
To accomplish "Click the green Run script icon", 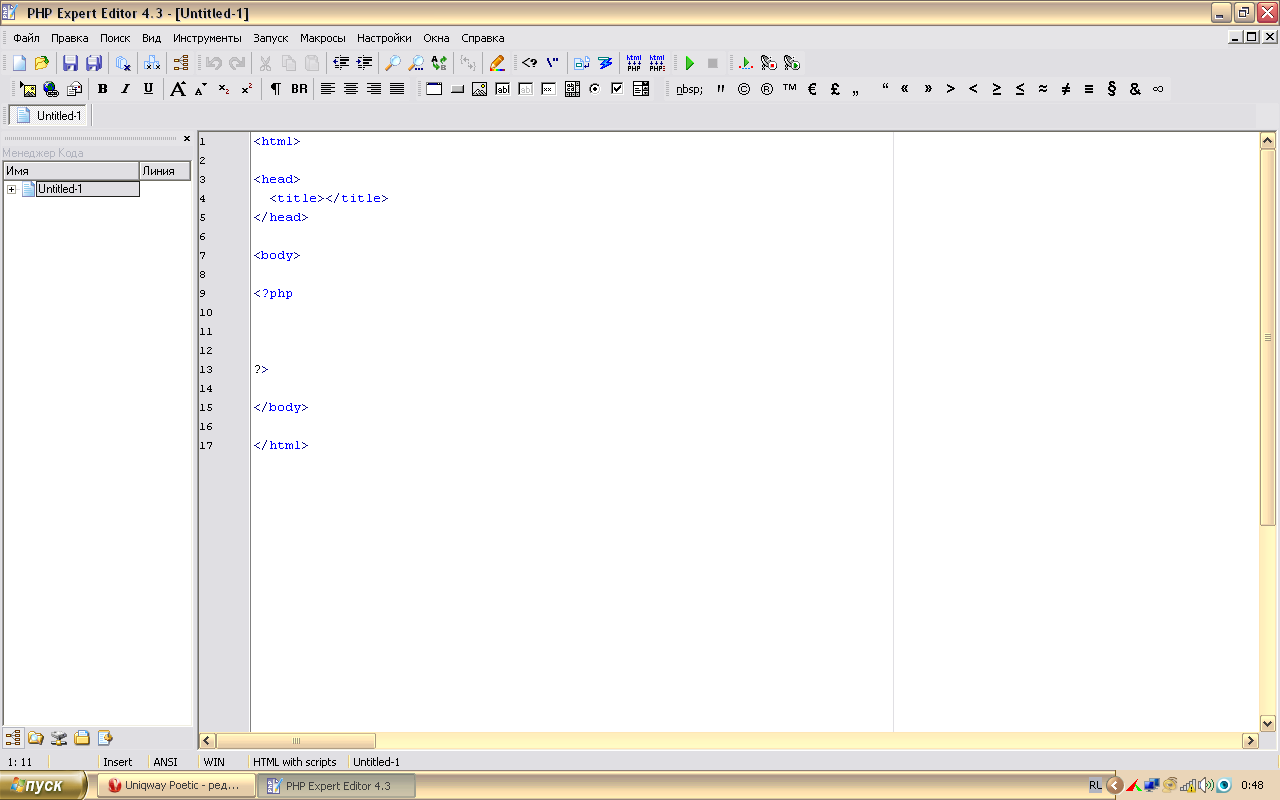I will coord(689,63).
